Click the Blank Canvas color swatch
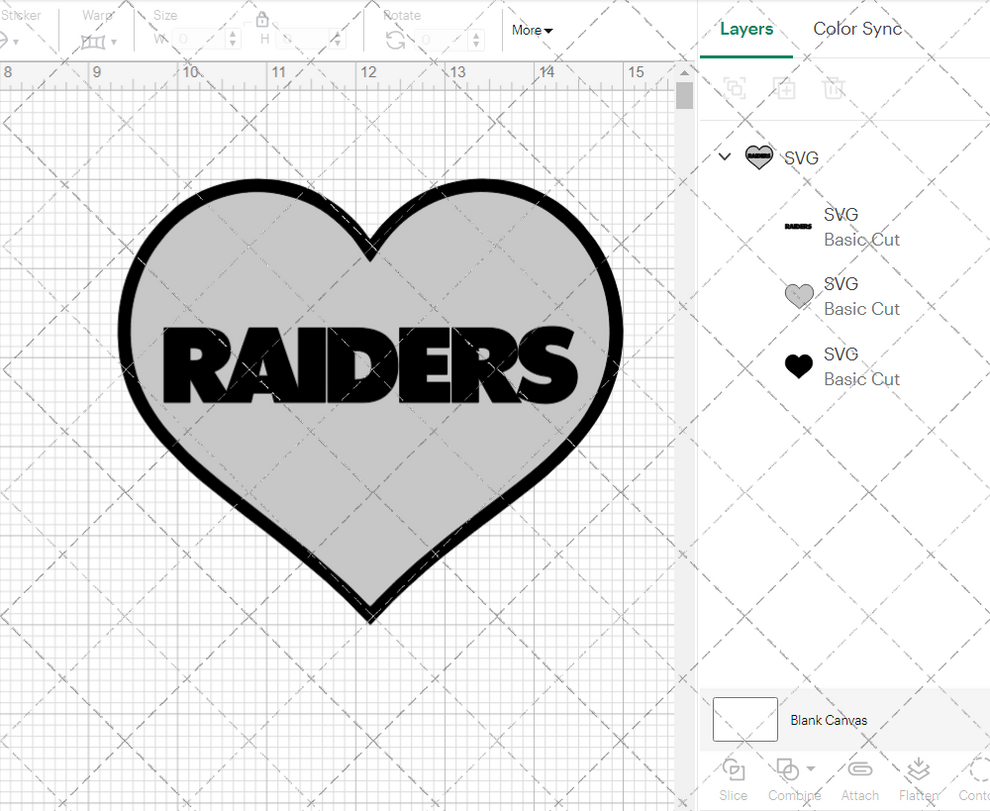990x811 pixels. [744, 719]
